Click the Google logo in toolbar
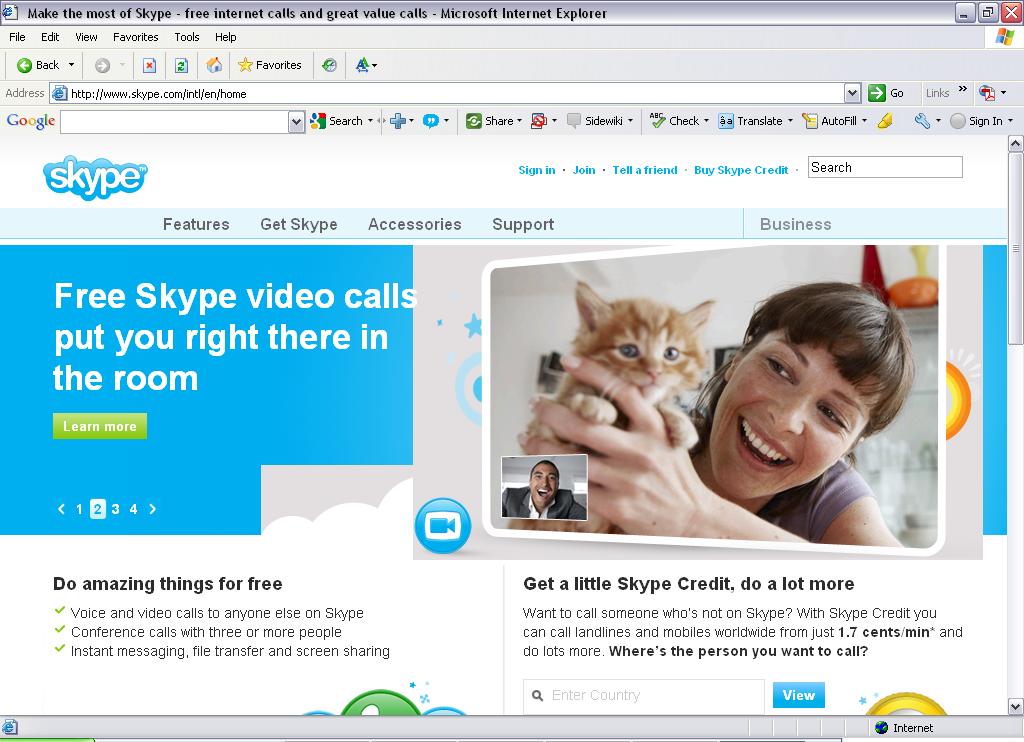The image size is (1024, 742). click(x=31, y=121)
